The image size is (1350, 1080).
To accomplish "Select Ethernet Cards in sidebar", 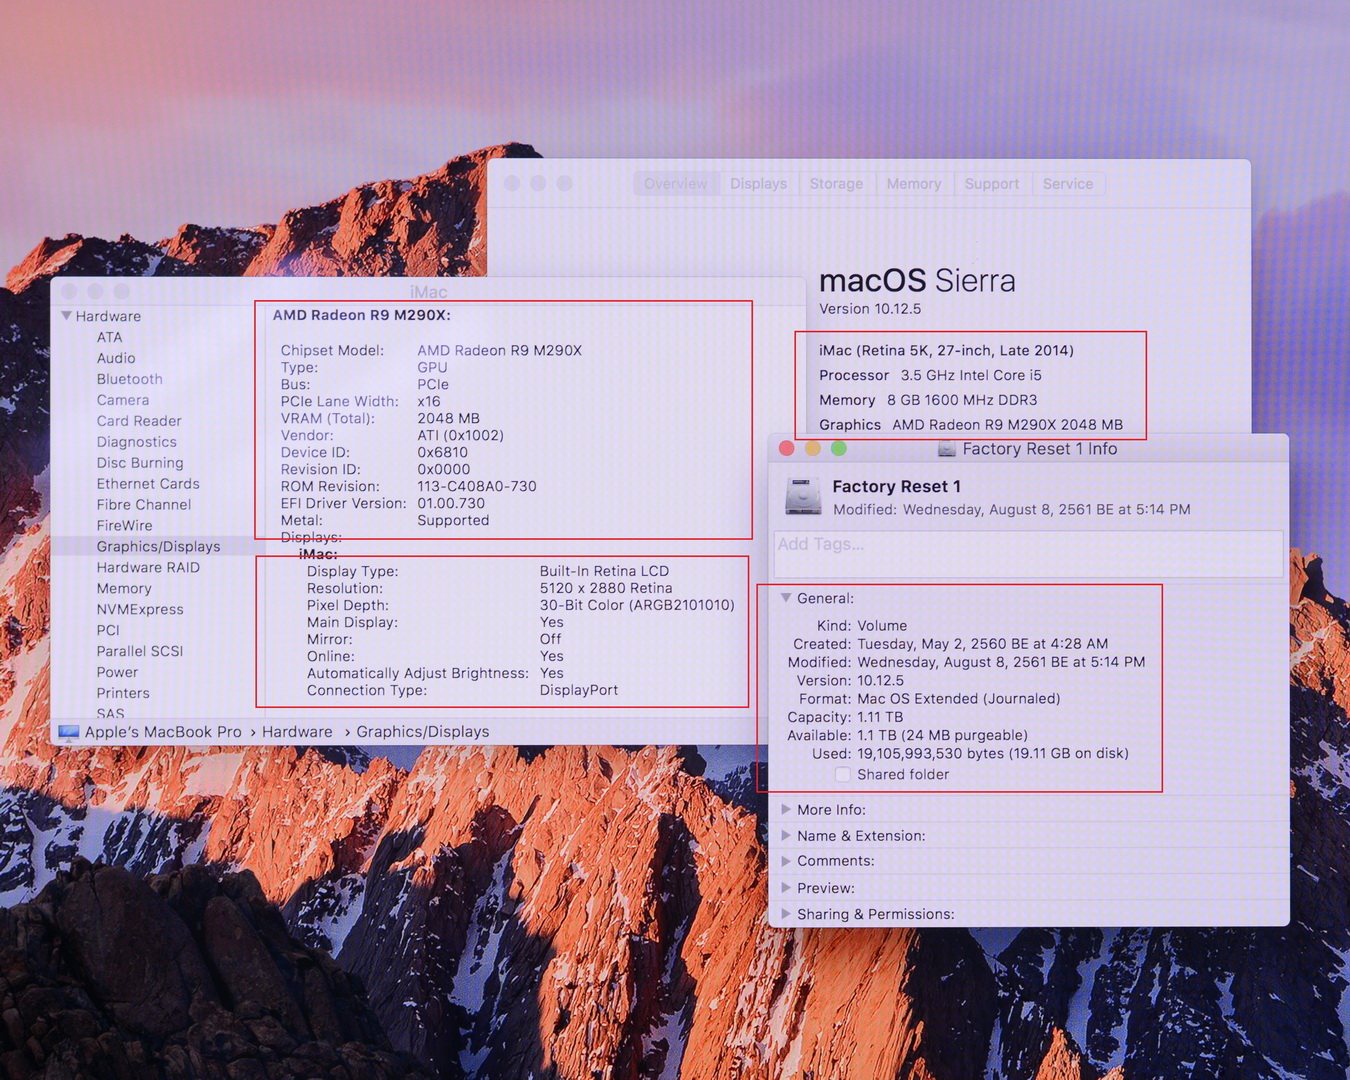I will click(x=148, y=484).
